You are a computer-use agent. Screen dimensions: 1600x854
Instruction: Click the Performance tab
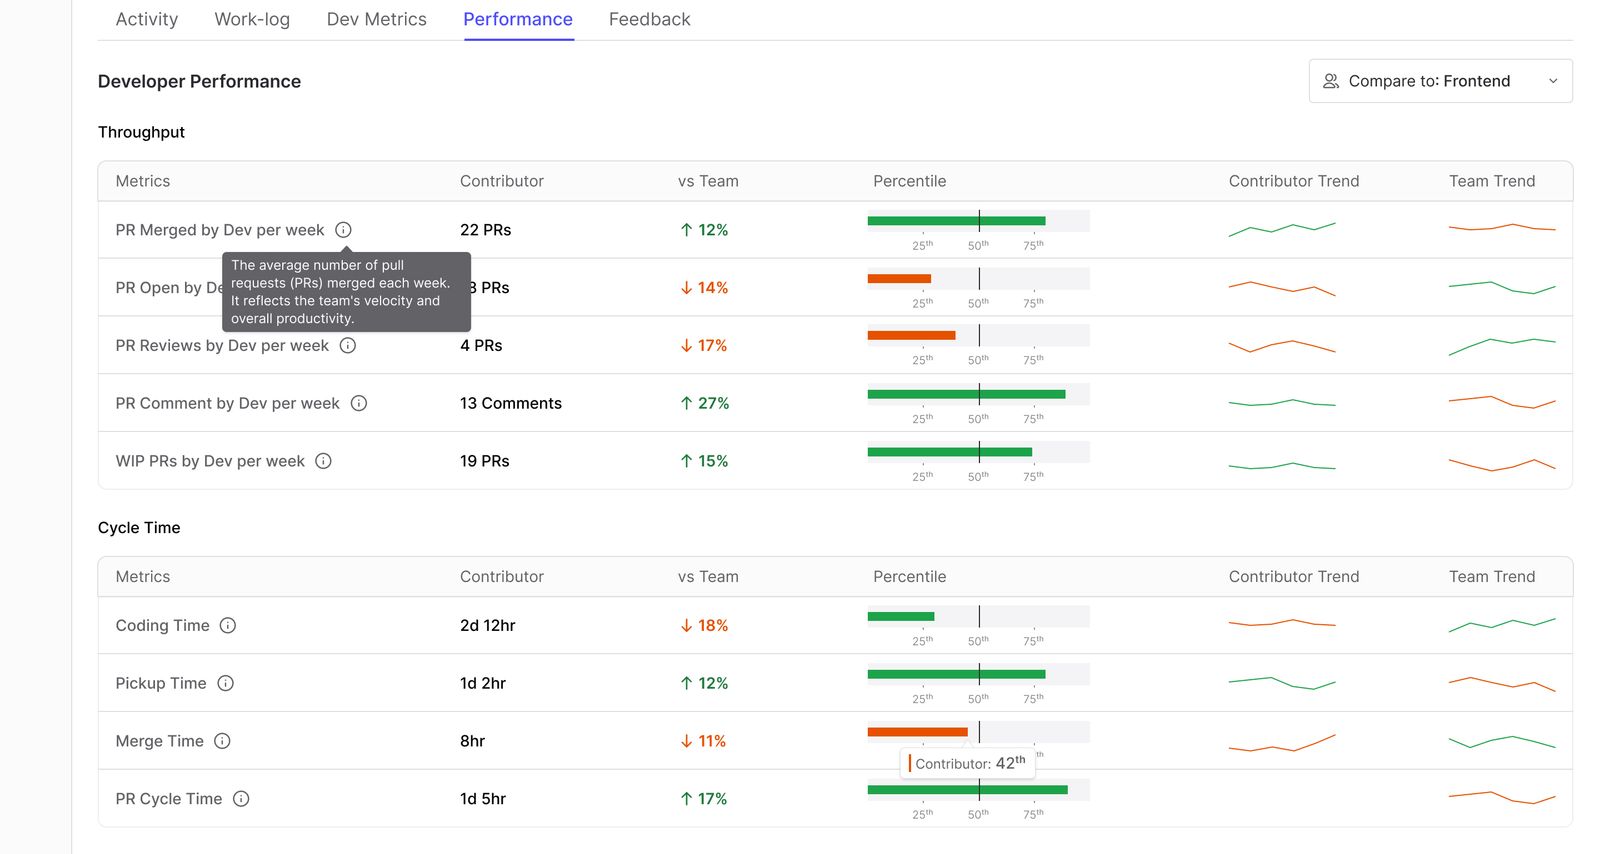pyautogui.click(x=518, y=20)
